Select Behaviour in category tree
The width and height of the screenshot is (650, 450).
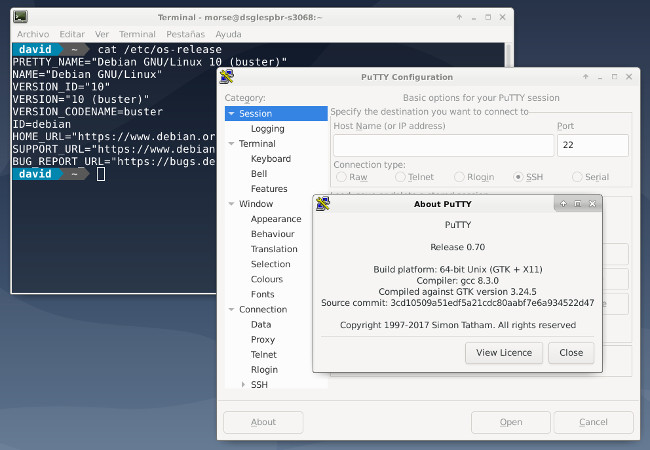[272, 234]
